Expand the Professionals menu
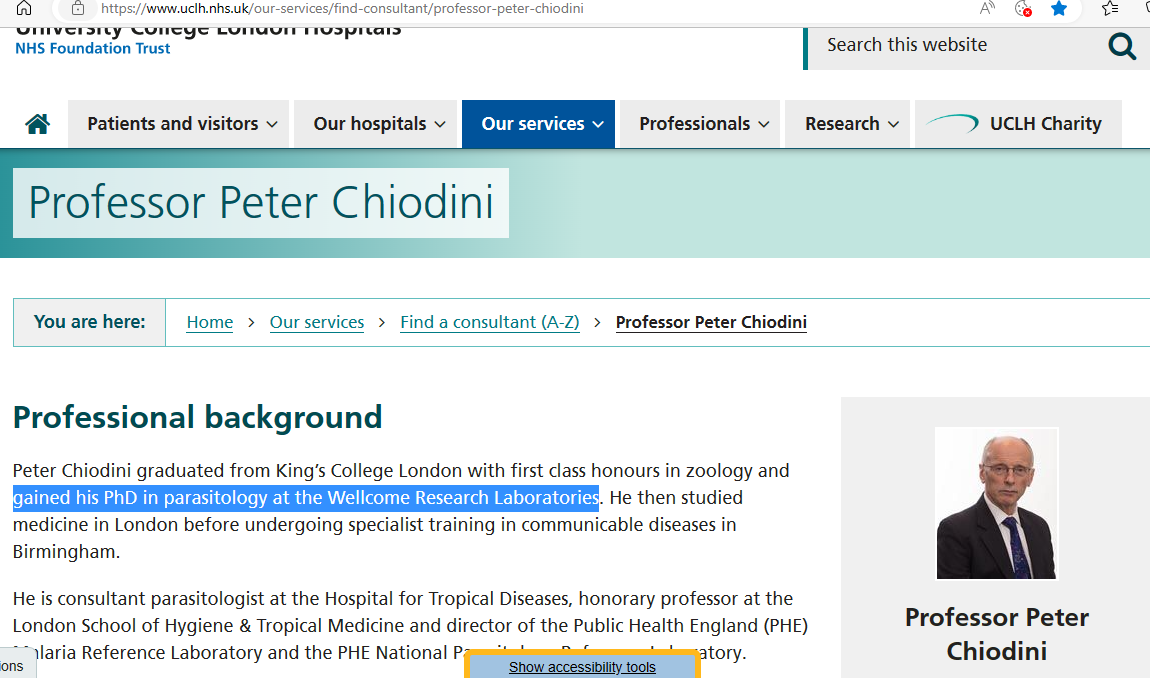The image size is (1150, 678). click(x=700, y=124)
